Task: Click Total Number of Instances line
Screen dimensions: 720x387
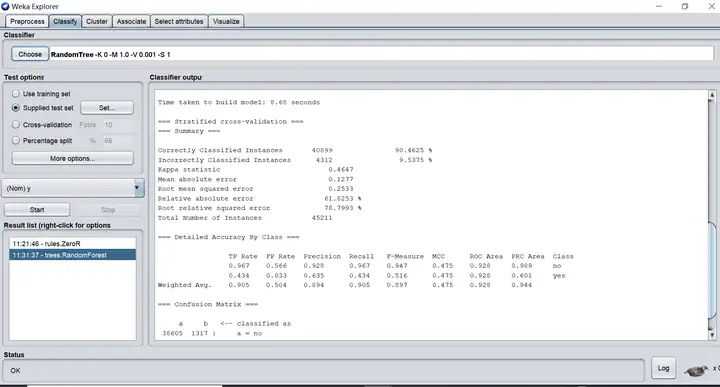Action: point(245,218)
